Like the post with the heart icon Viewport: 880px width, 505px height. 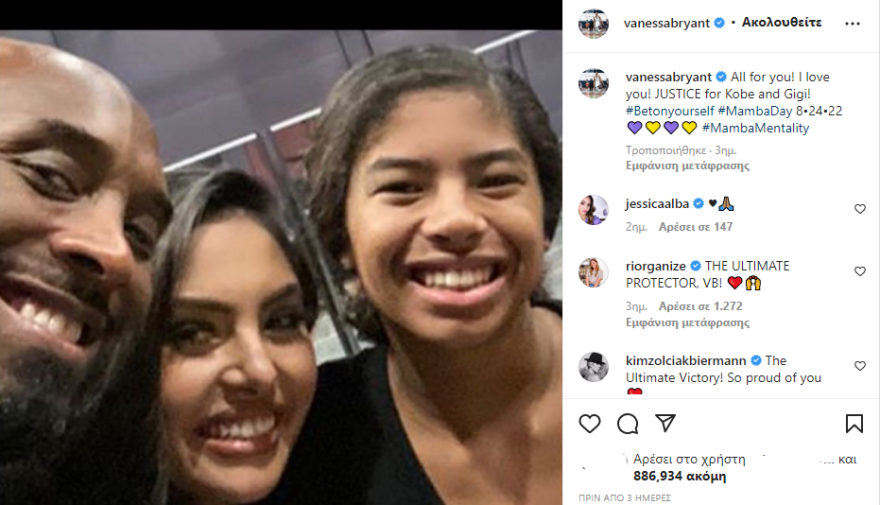click(589, 424)
